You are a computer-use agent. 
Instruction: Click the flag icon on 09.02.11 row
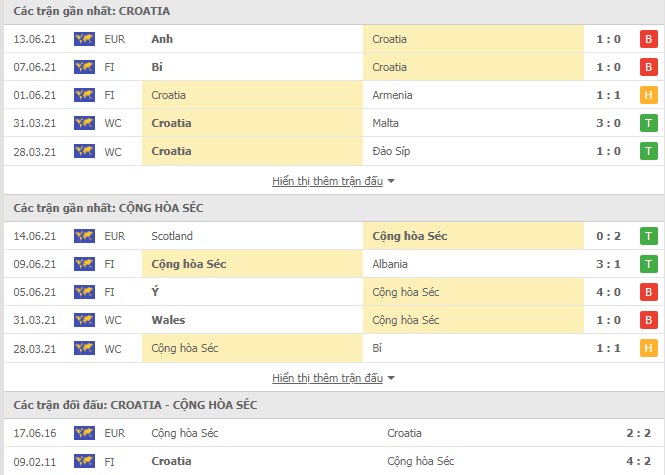(x=84, y=461)
